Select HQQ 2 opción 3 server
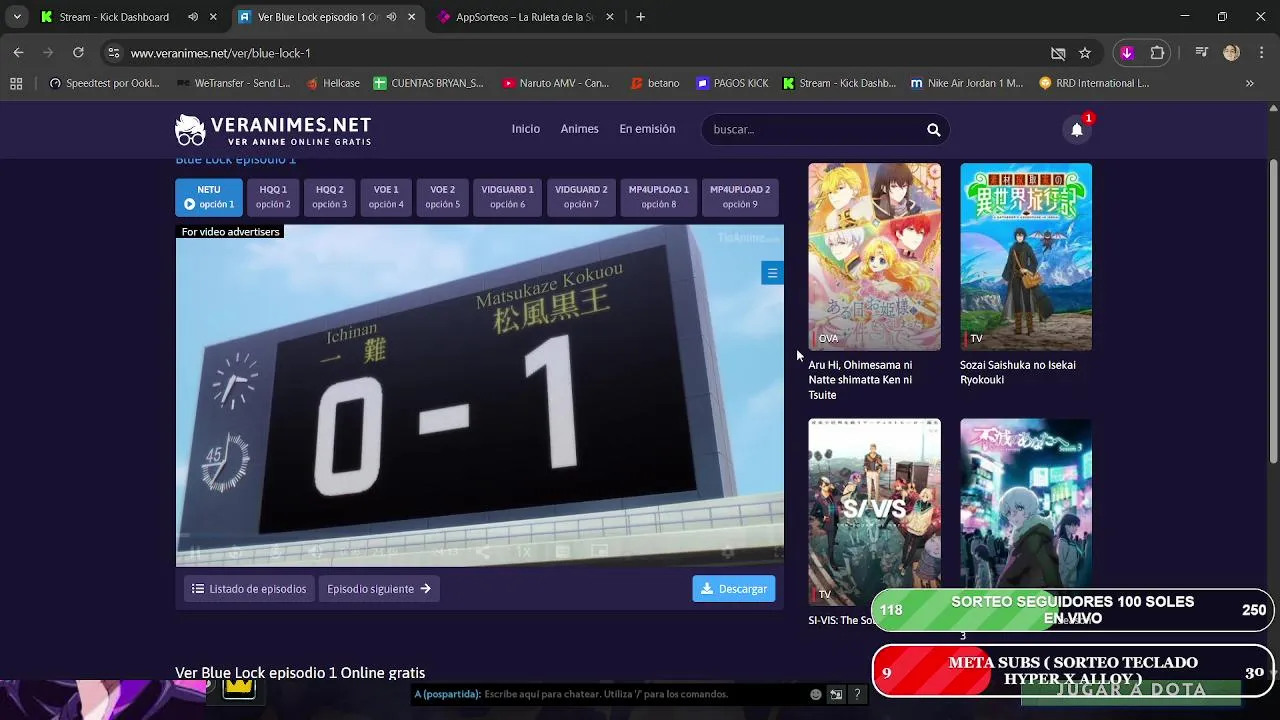 330,197
